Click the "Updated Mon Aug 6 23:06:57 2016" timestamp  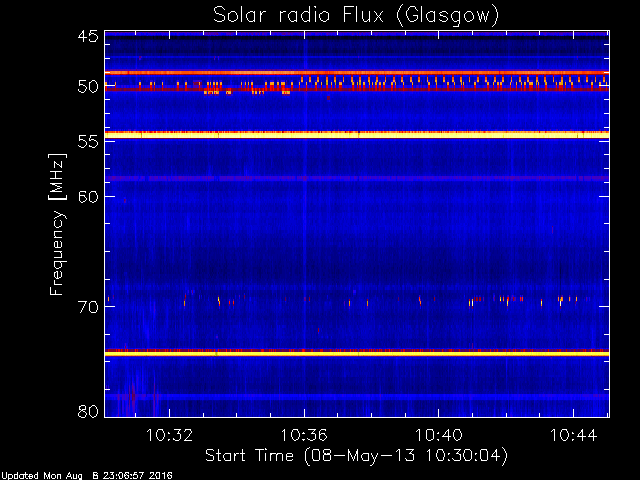click(87, 476)
